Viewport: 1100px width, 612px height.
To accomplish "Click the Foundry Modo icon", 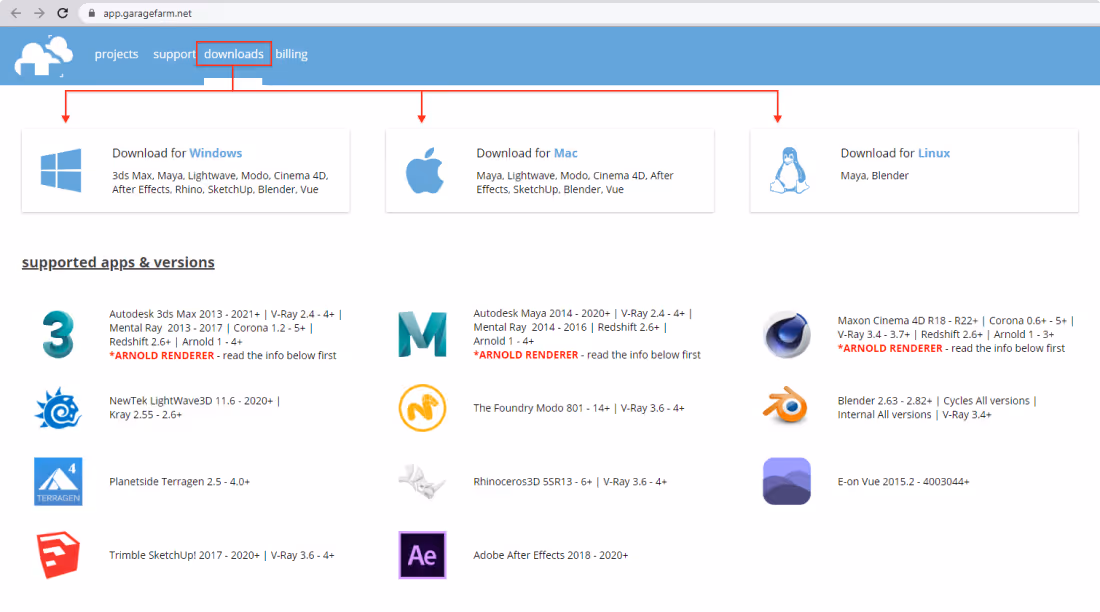I will (422, 408).
